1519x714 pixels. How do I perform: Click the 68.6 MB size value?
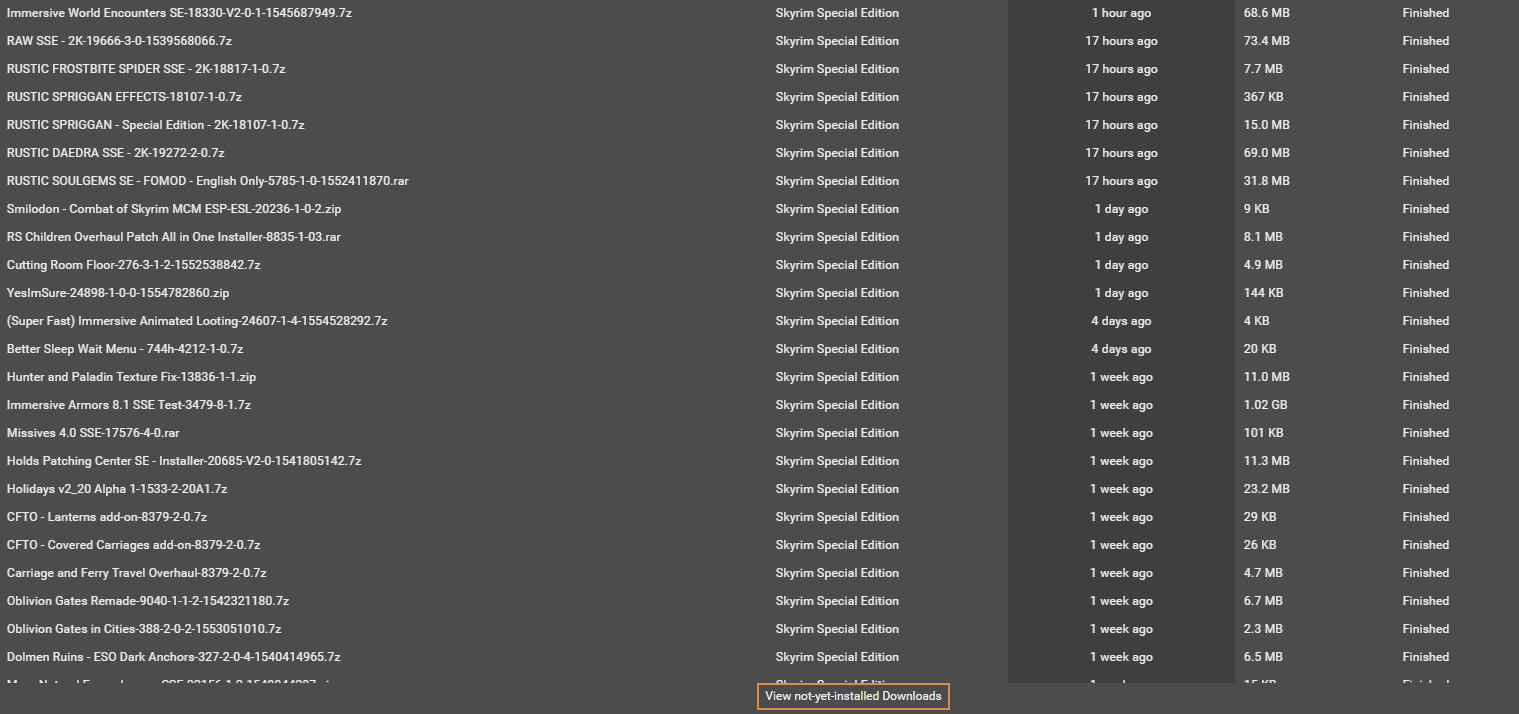pos(1267,13)
